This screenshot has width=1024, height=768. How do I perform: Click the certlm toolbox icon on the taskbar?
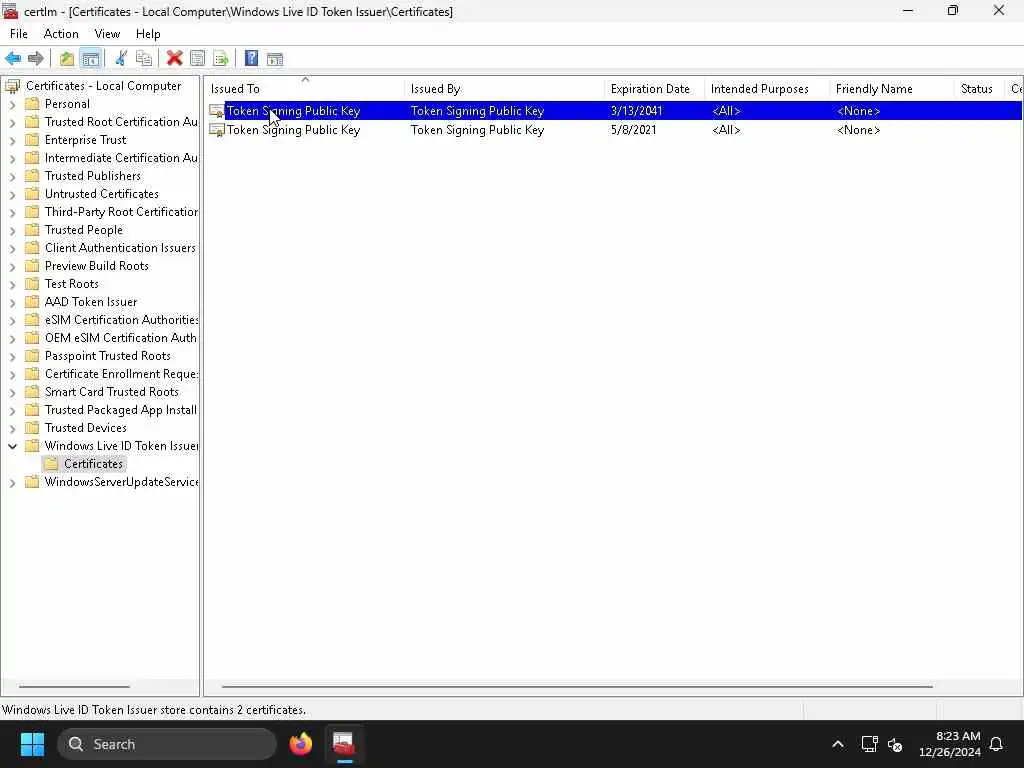pos(344,744)
